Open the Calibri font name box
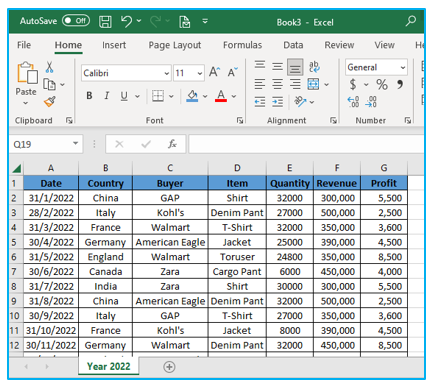 pyautogui.click(x=126, y=73)
